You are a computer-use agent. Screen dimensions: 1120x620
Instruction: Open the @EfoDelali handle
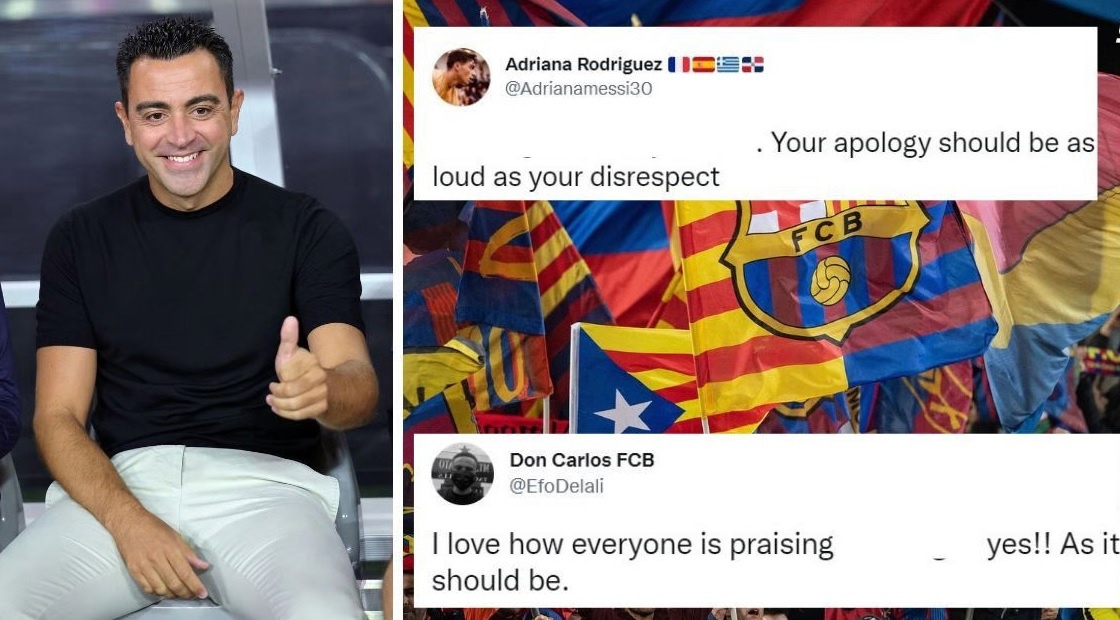pos(556,486)
